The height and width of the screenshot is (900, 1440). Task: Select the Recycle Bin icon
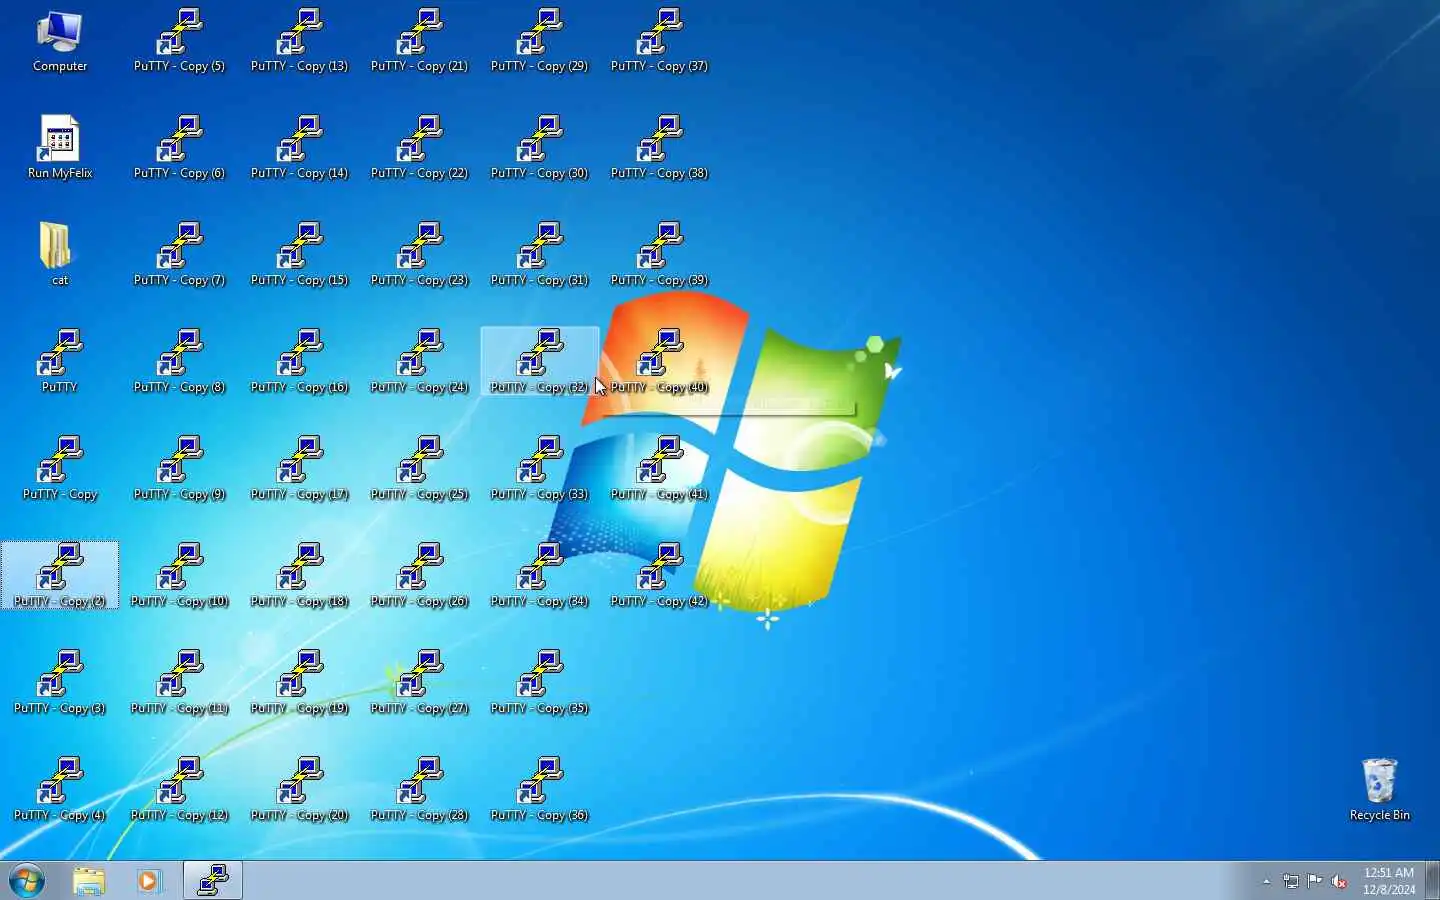[1380, 790]
